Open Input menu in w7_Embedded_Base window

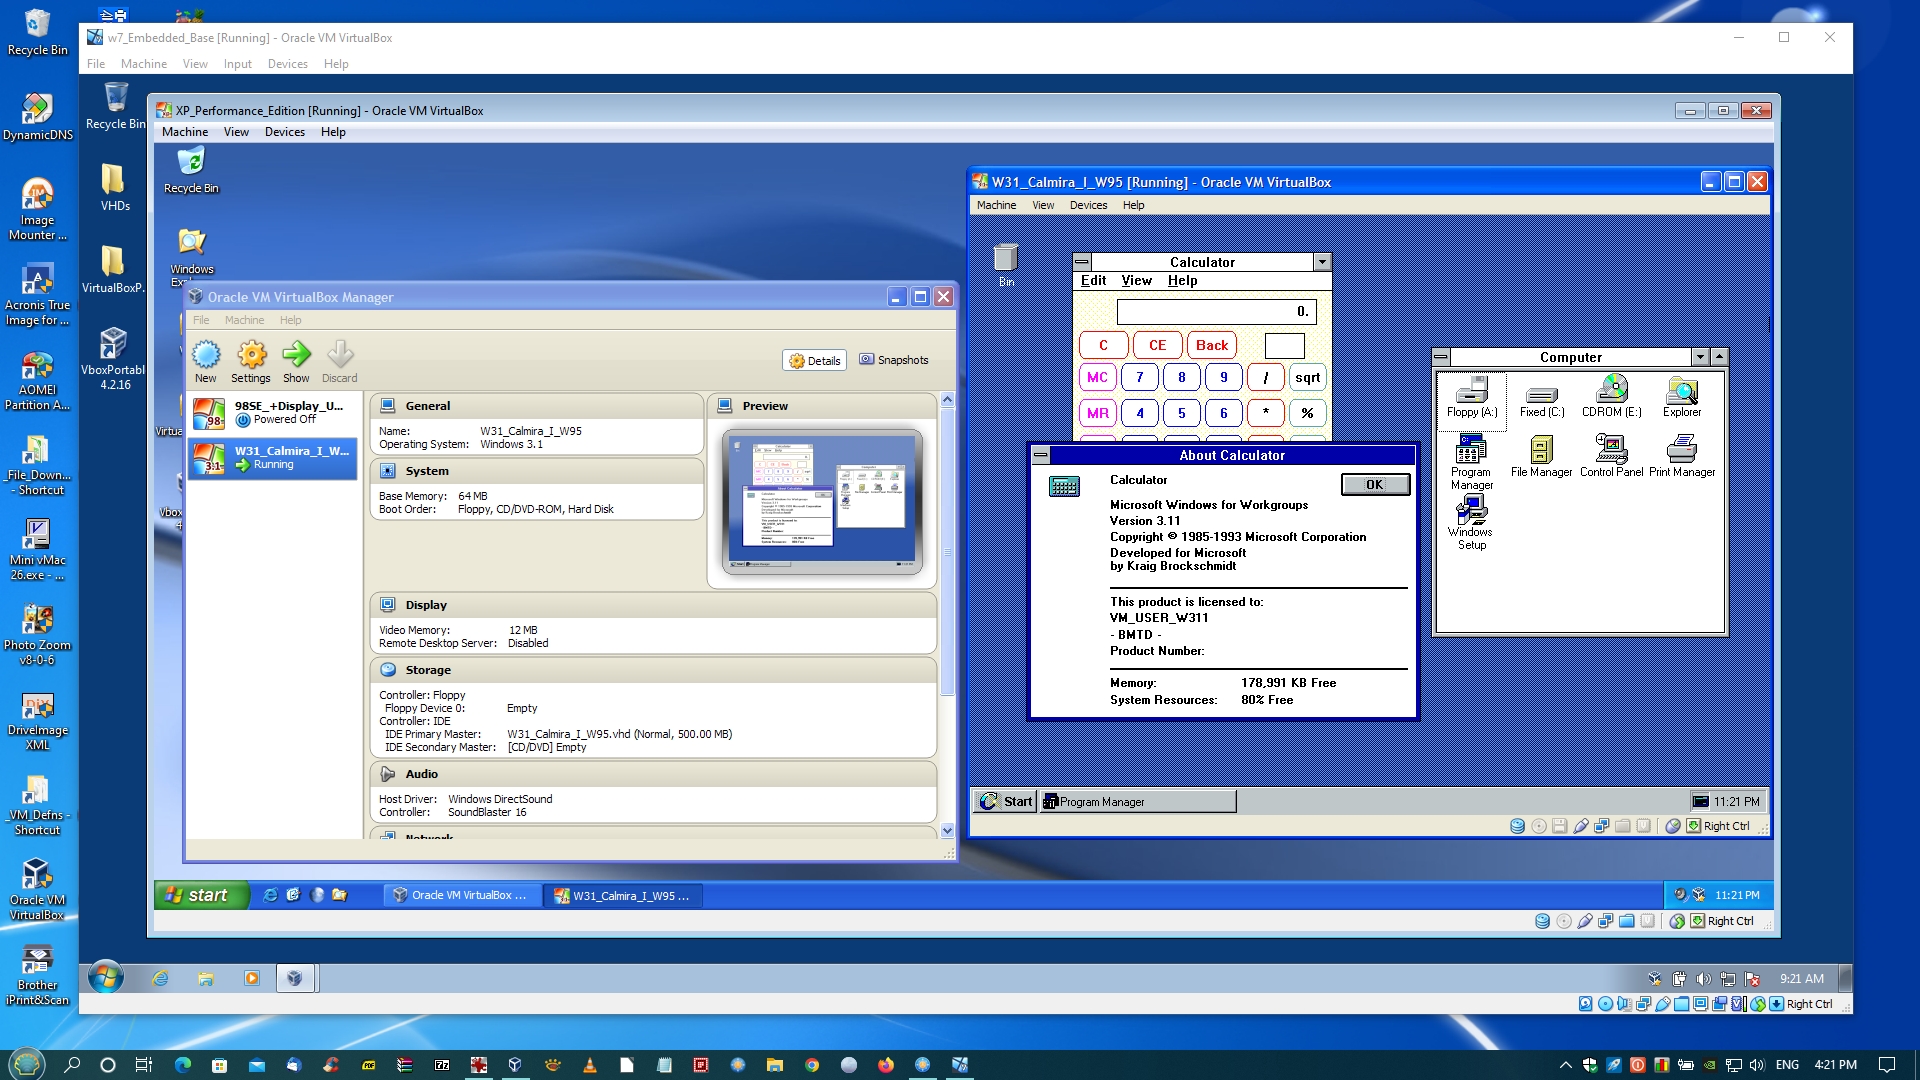click(237, 64)
